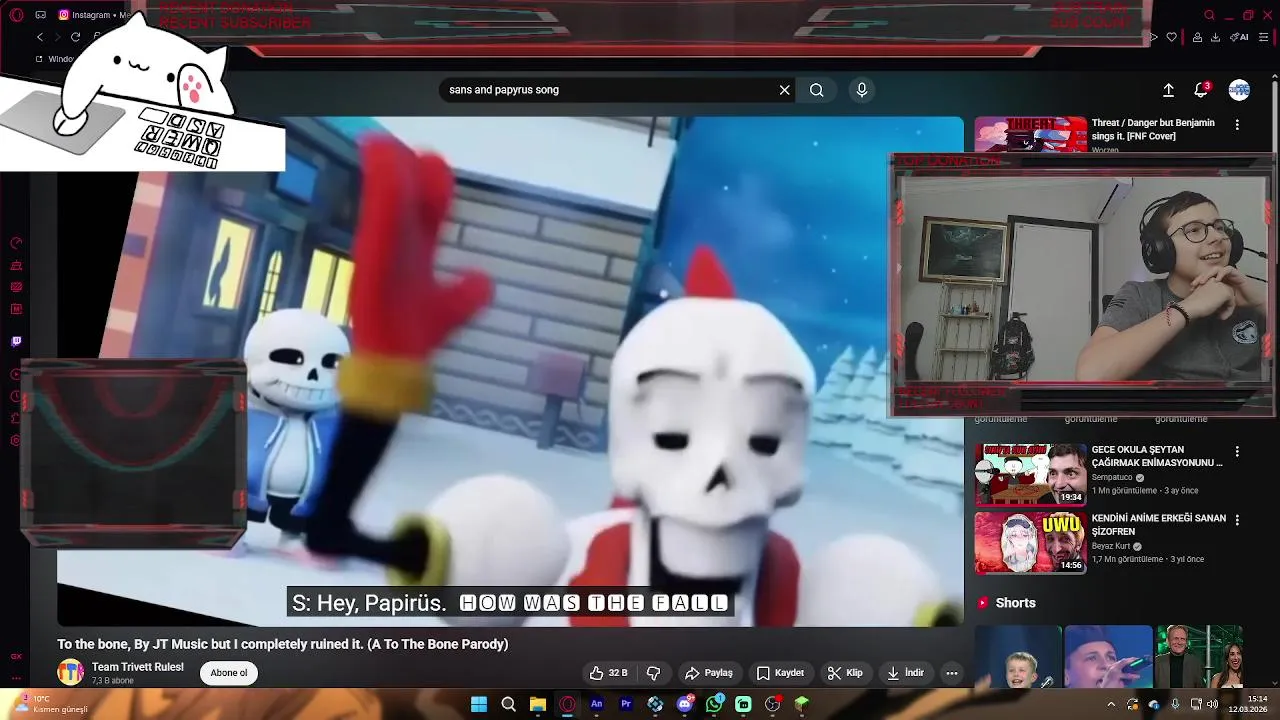
Task: Open options for GECE OKULA ŞEYTAN video
Action: tap(1237, 452)
